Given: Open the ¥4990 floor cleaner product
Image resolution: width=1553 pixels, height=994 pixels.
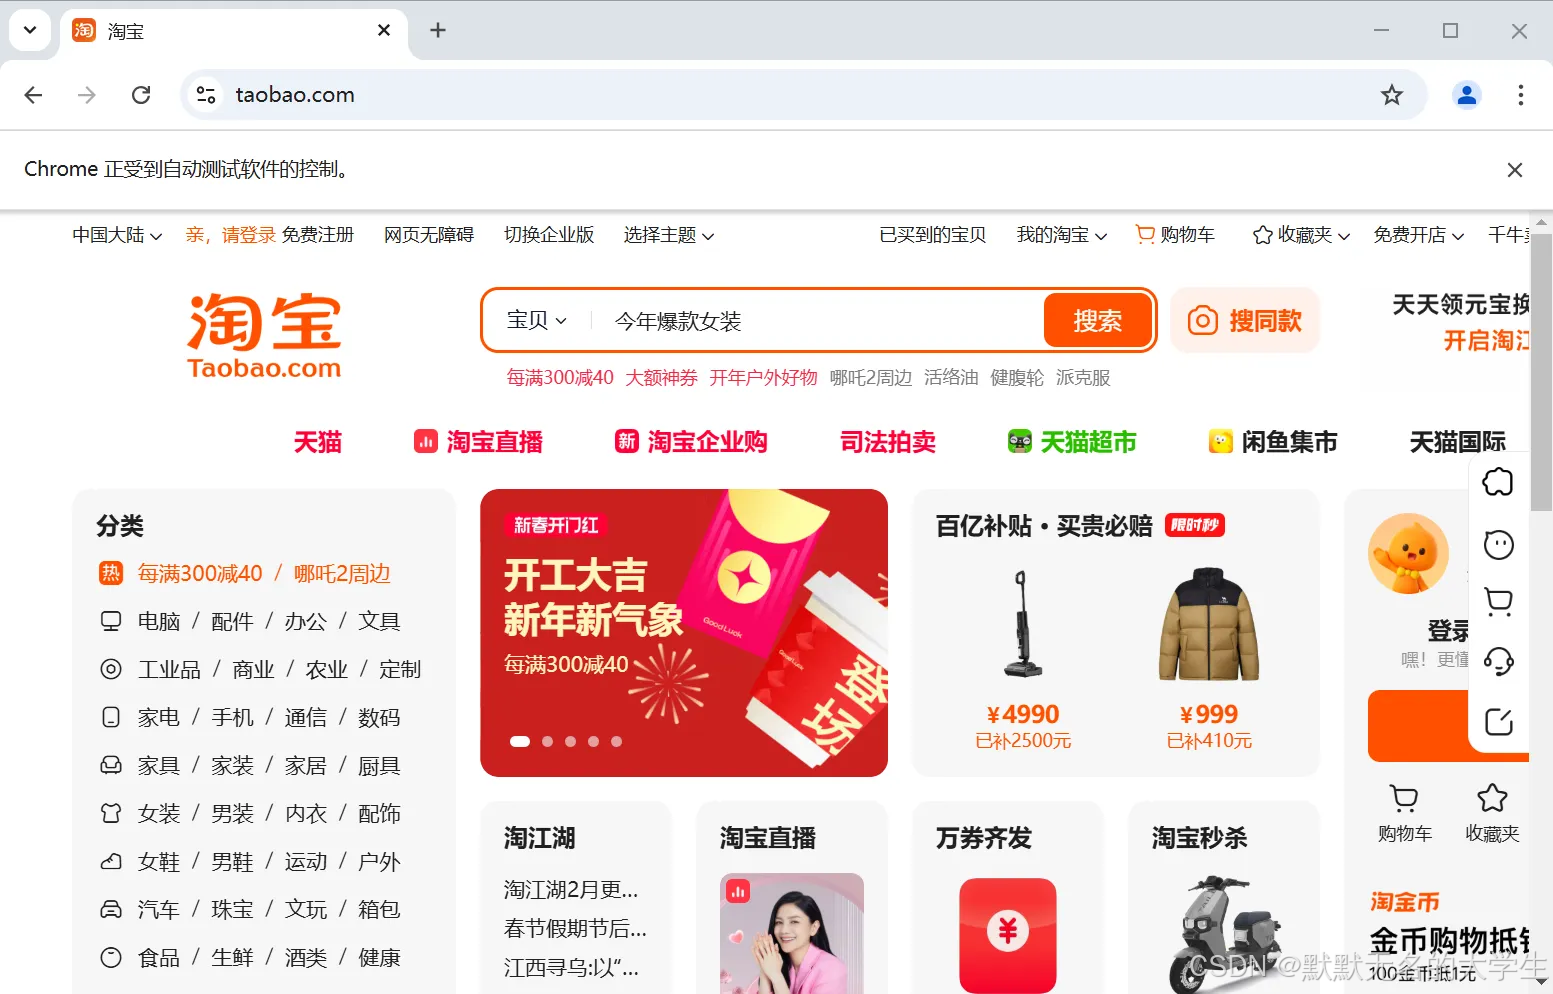Looking at the screenshot, I should point(1023,660).
